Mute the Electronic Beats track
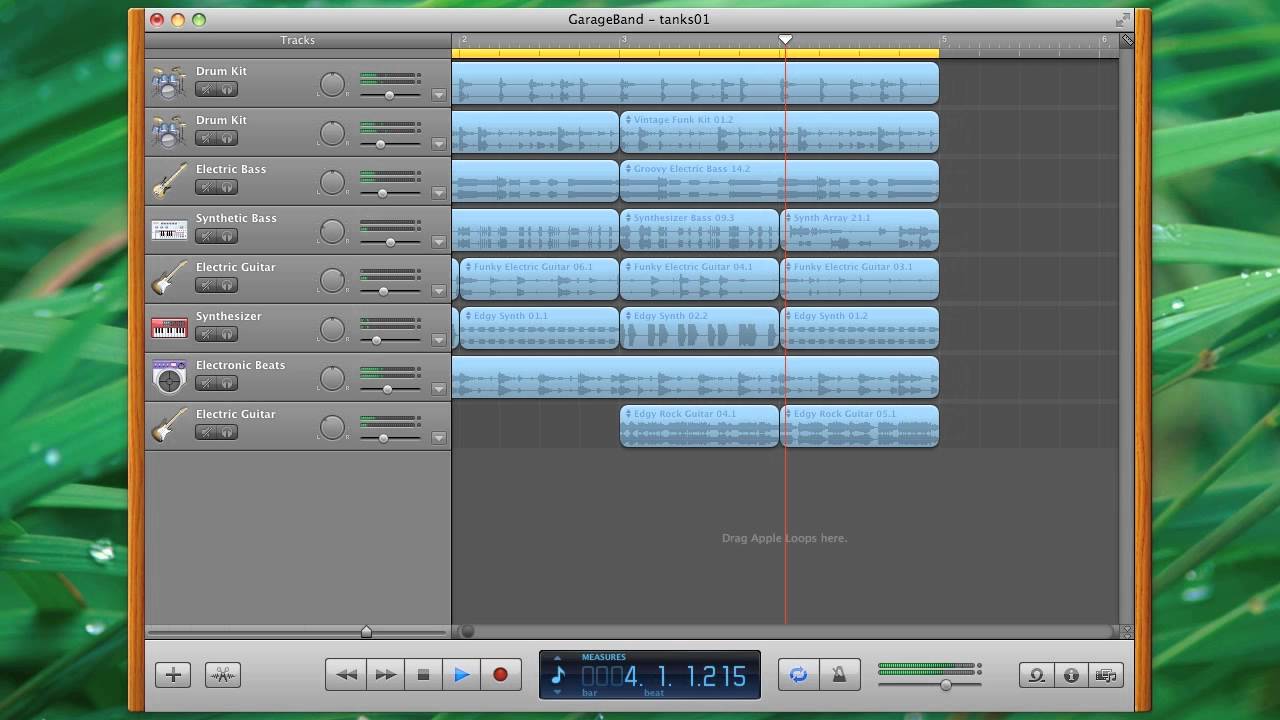Viewport: 1280px width, 720px height. [x=206, y=383]
